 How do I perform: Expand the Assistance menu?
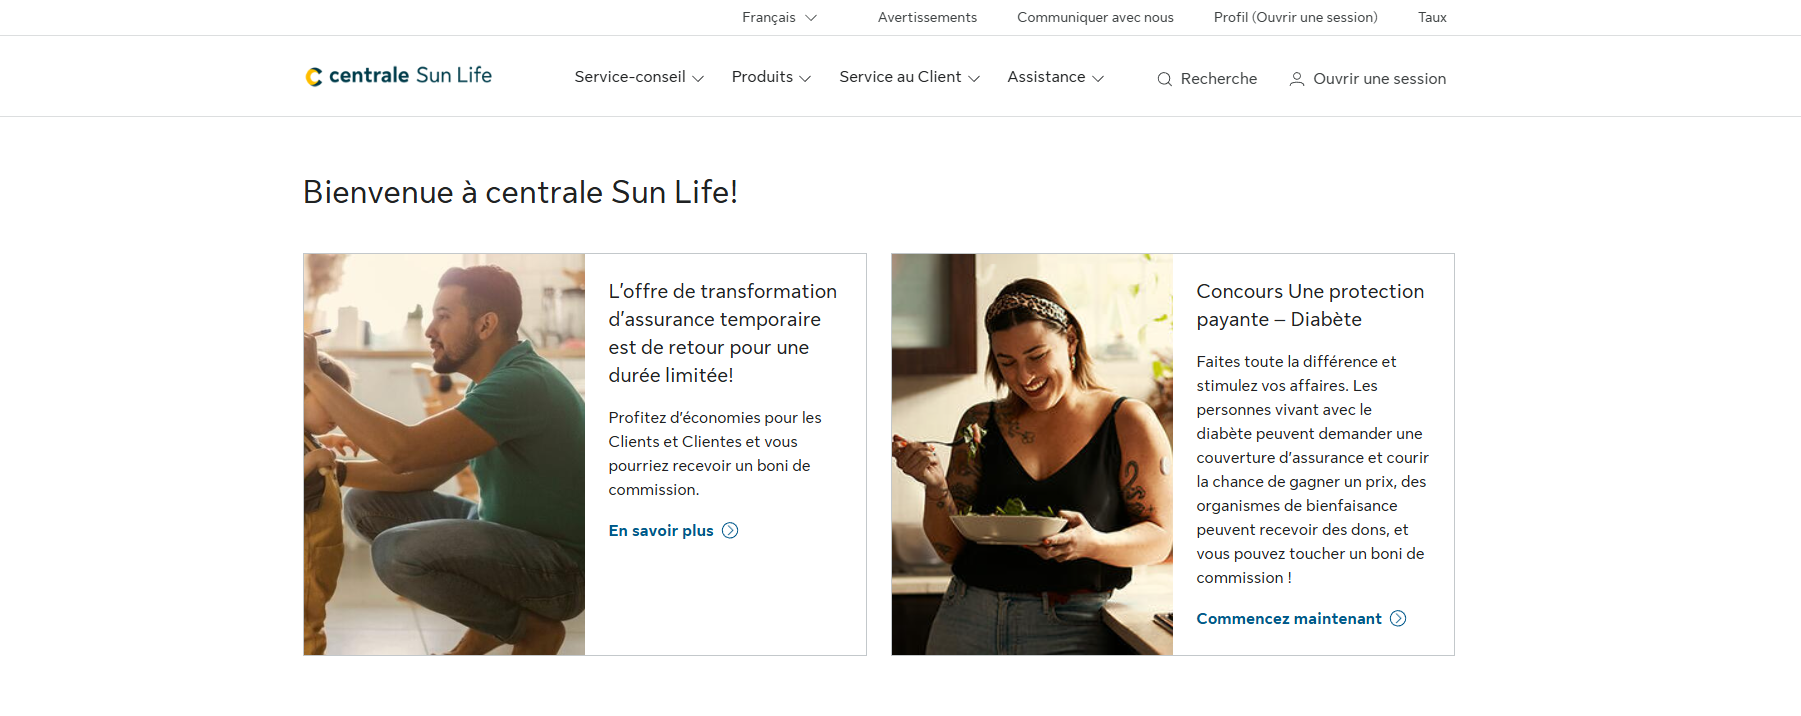click(1055, 77)
